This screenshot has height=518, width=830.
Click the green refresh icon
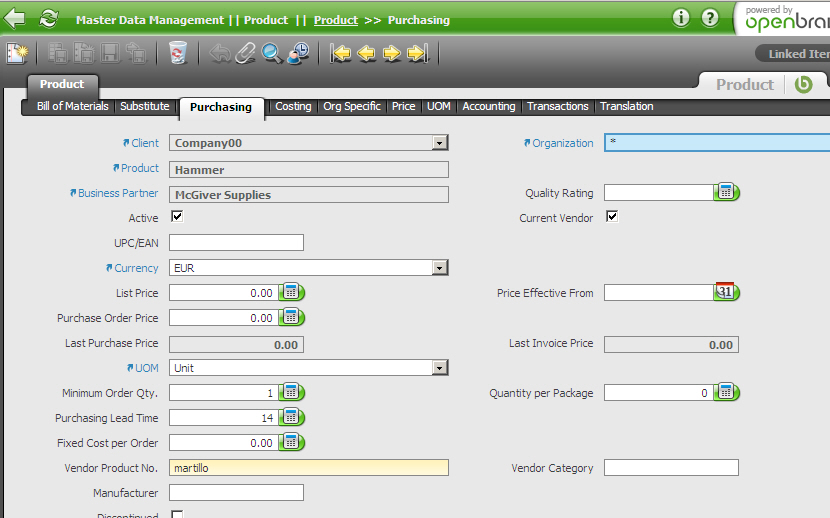tap(48, 19)
